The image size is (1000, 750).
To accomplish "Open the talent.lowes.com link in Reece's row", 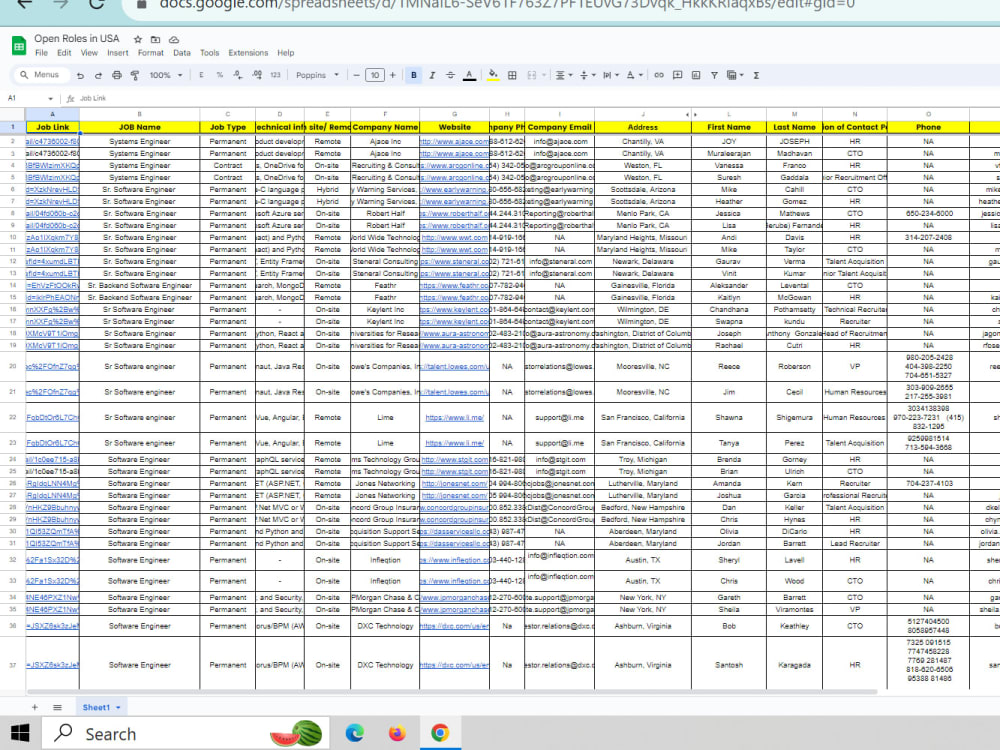I will pyautogui.click(x=455, y=367).
